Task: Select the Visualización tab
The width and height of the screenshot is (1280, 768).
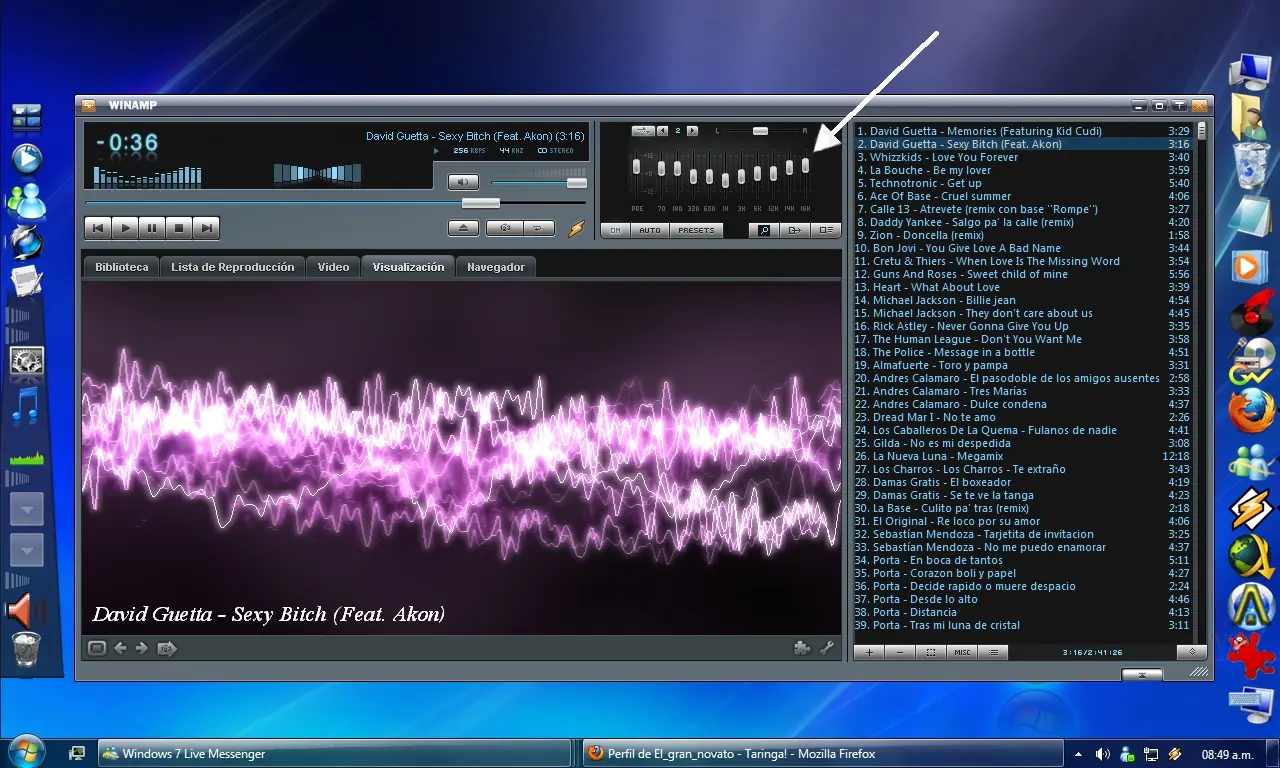Action: (x=408, y=267)
